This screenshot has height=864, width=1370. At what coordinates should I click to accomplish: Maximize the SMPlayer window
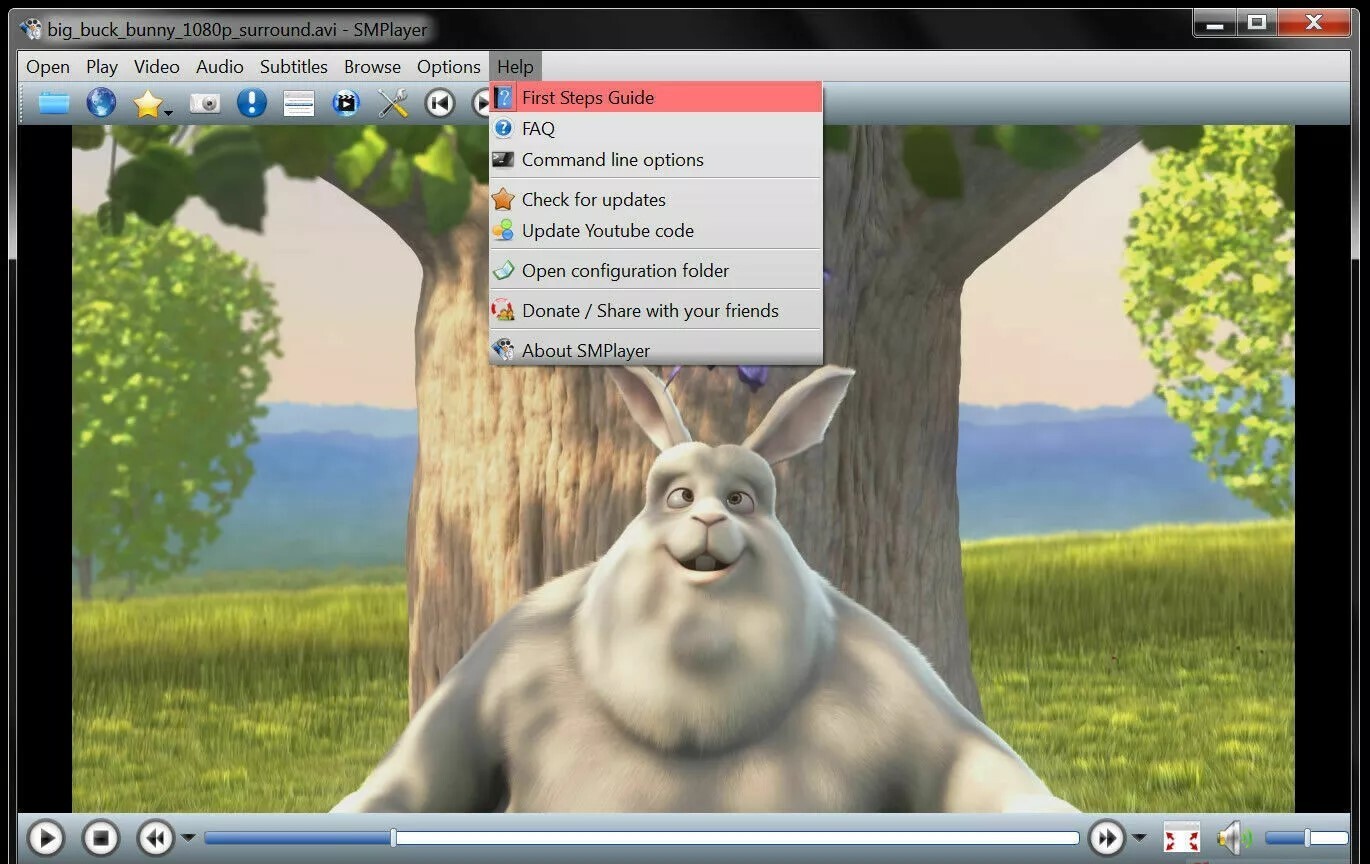pyautogui.click(x=1257, y=22)
